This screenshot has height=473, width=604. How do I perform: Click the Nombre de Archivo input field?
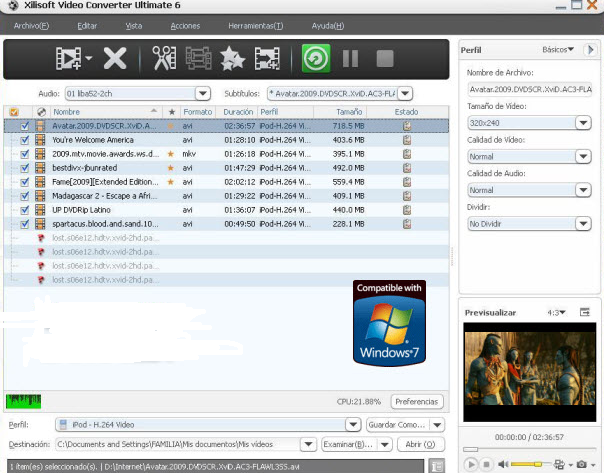tap(530, 89)
